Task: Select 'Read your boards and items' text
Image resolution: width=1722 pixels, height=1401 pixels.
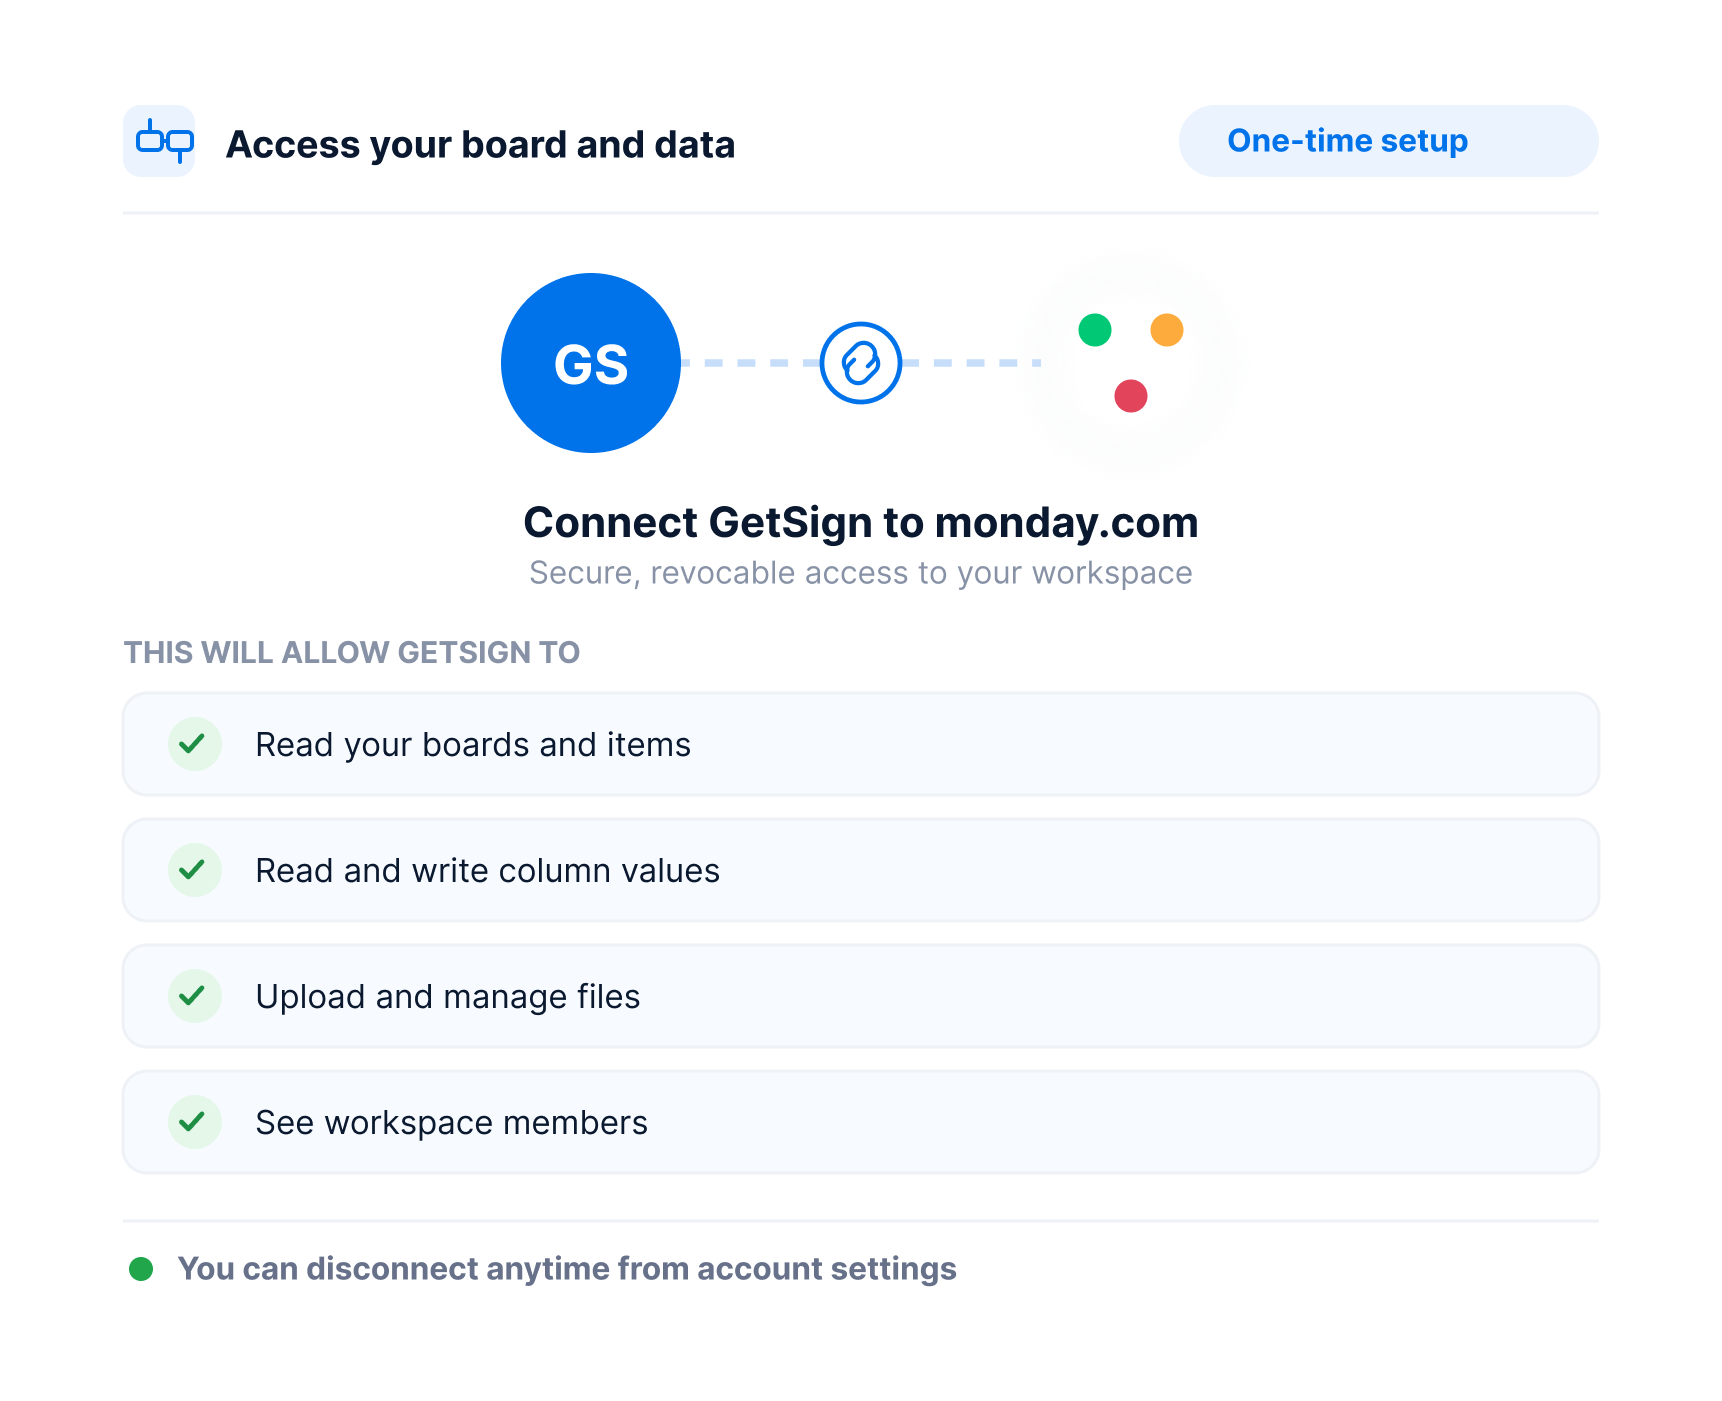Action: click(473, 745)
